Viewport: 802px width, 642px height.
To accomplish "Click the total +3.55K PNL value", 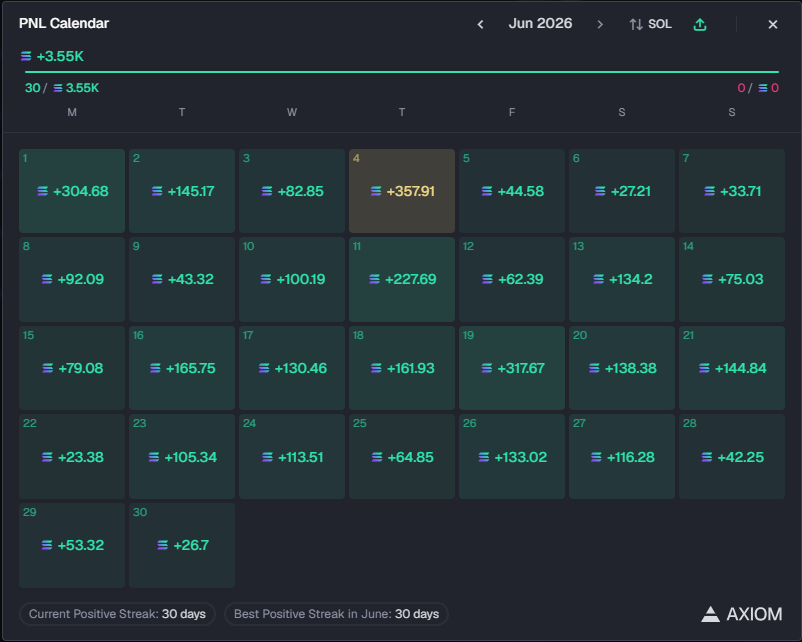I will [52, 56].
